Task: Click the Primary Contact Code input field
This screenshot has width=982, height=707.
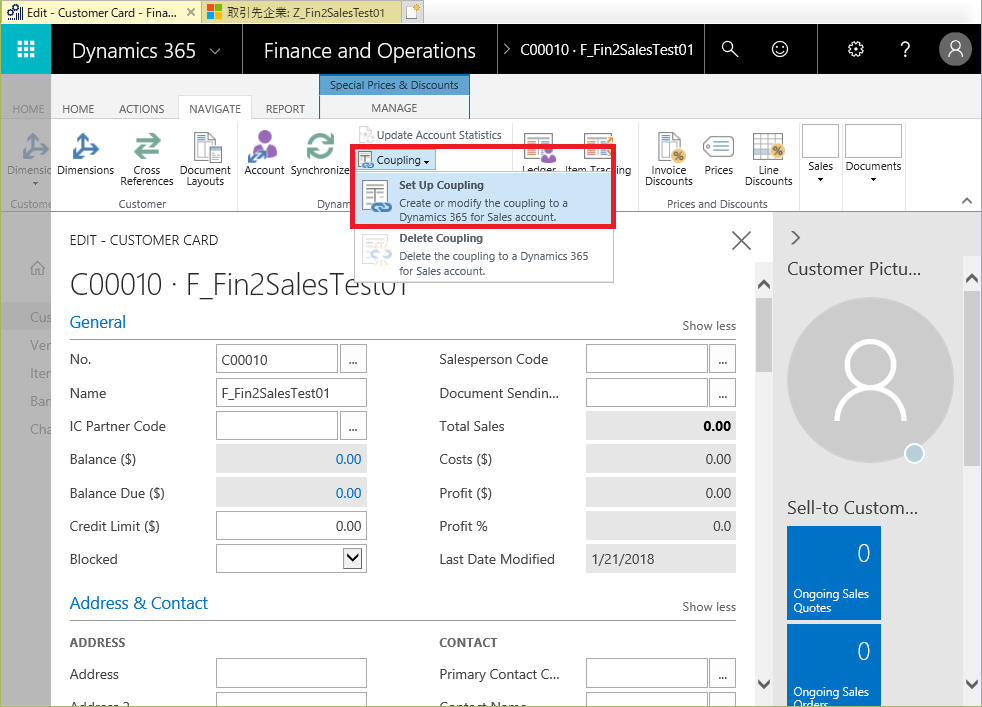Action: tap(647, 674)
